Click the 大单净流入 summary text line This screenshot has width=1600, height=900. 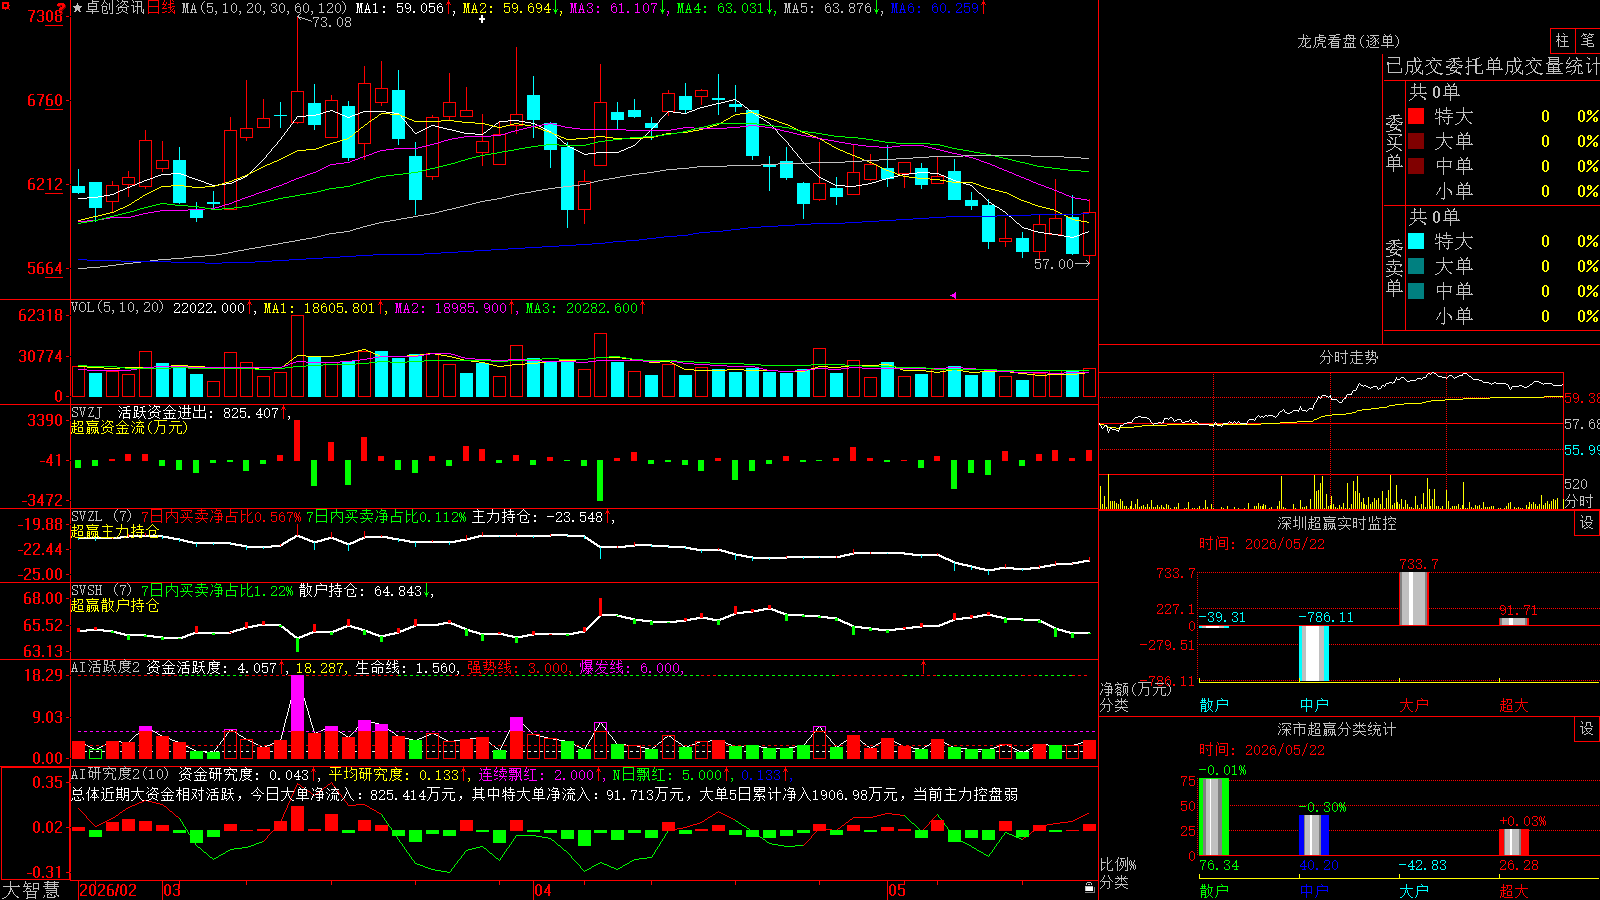pyautogui.click(x=545, y=794)
